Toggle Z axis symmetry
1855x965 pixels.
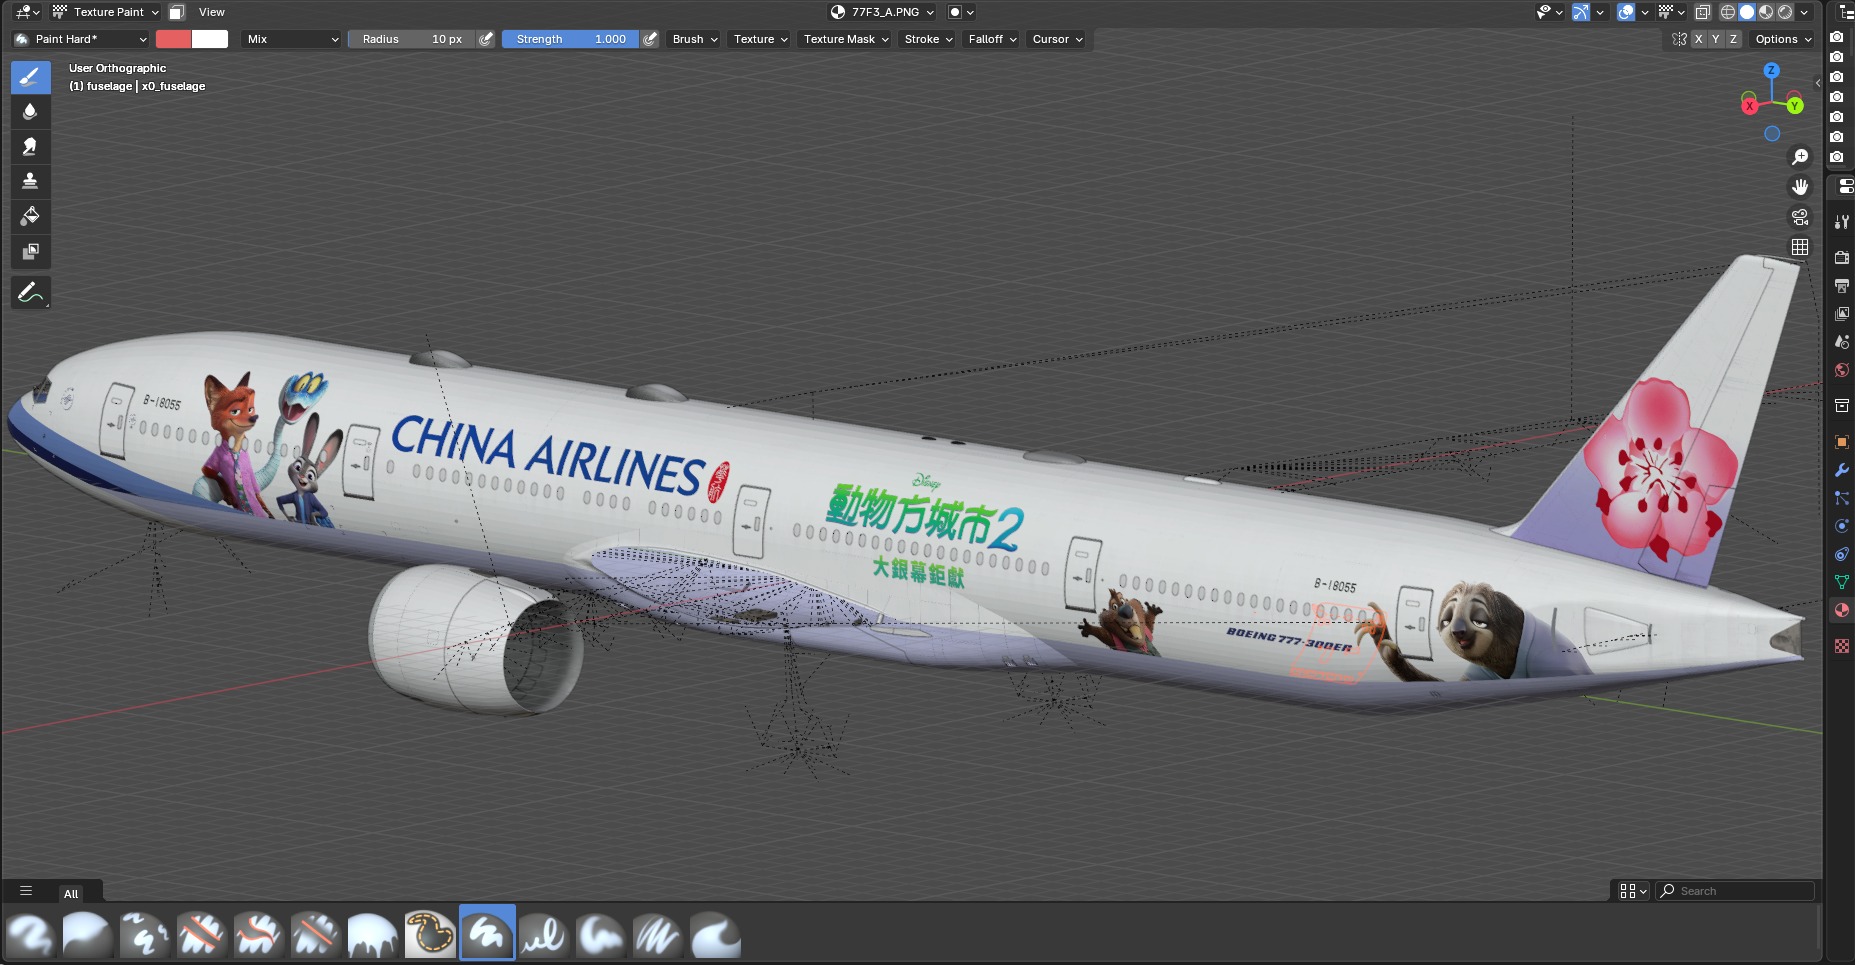coord(1733,39)
